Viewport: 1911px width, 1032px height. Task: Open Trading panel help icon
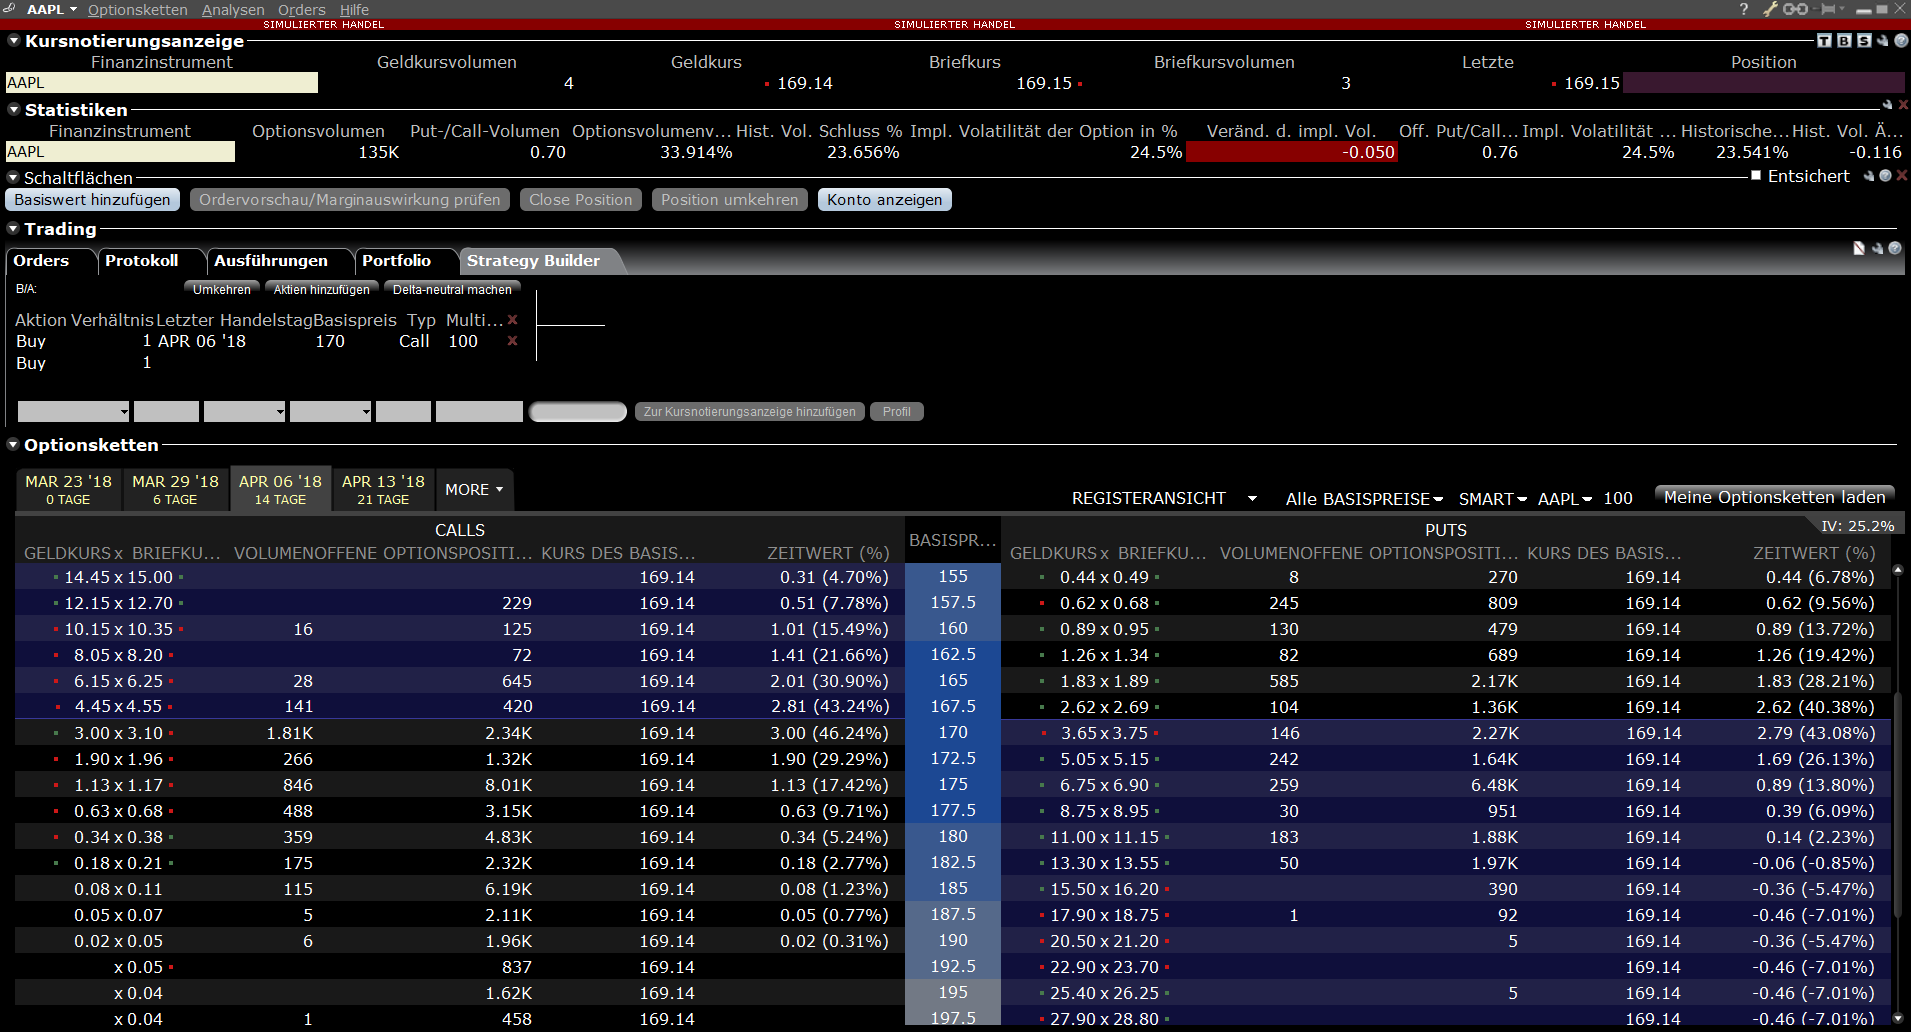tap(1895, 248)
